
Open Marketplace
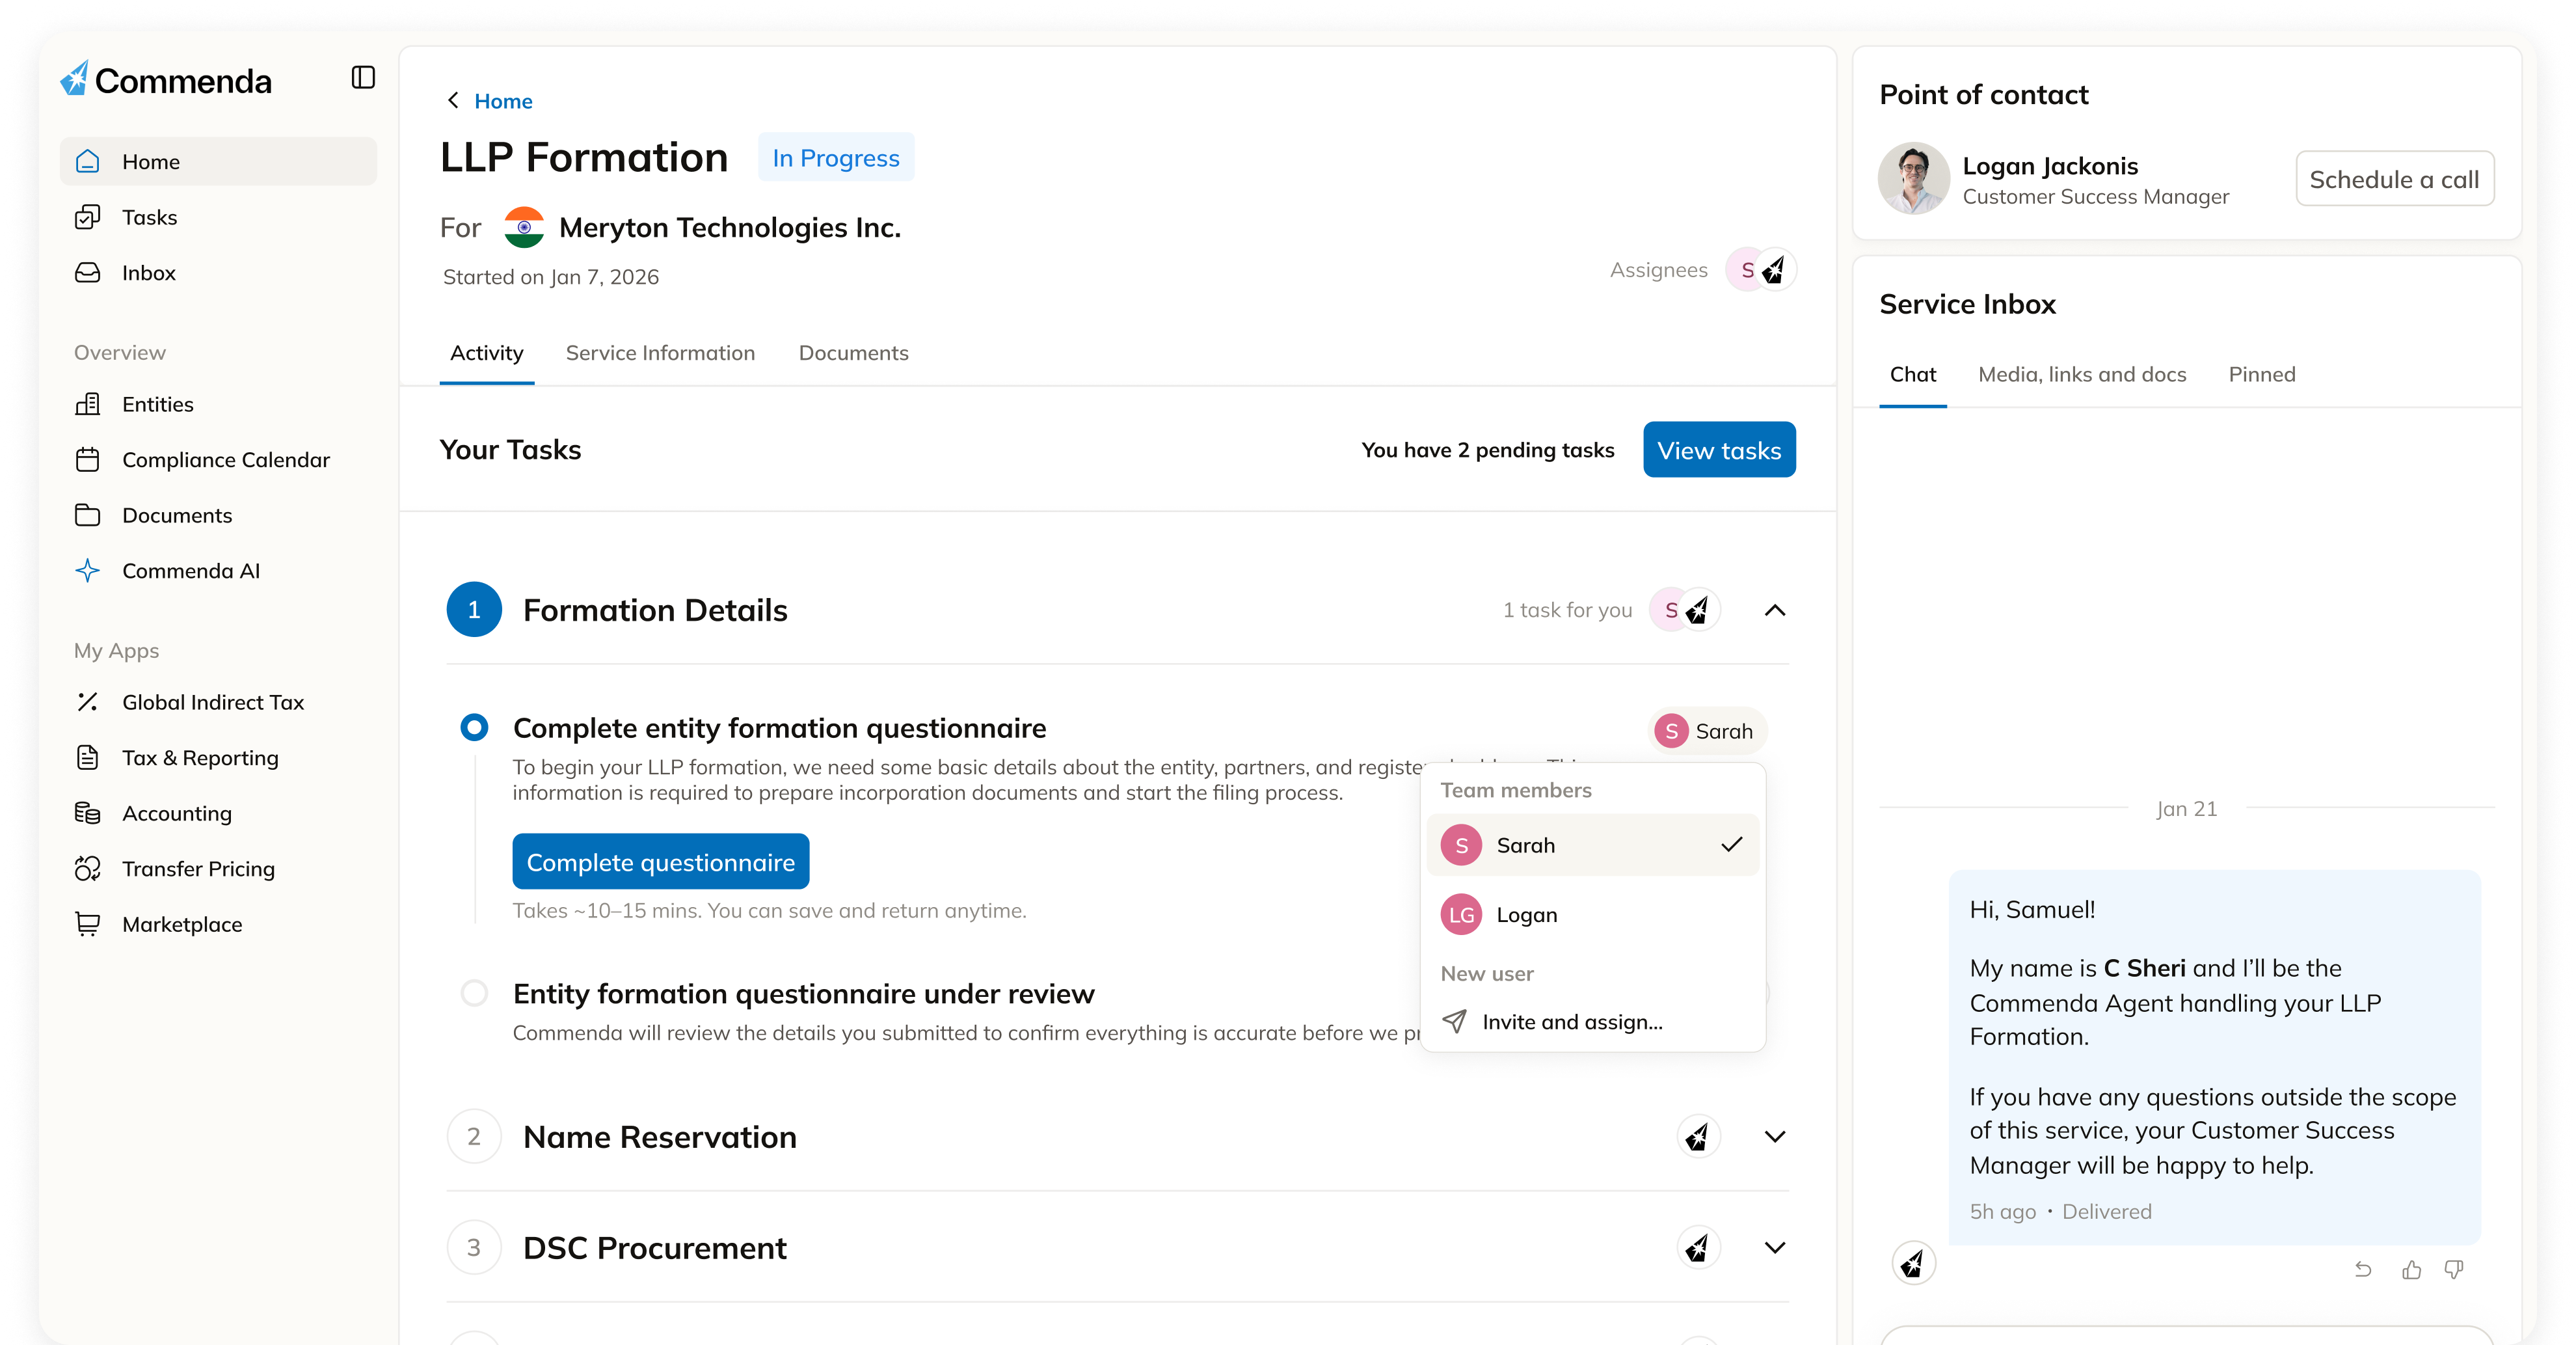point(218,924)
